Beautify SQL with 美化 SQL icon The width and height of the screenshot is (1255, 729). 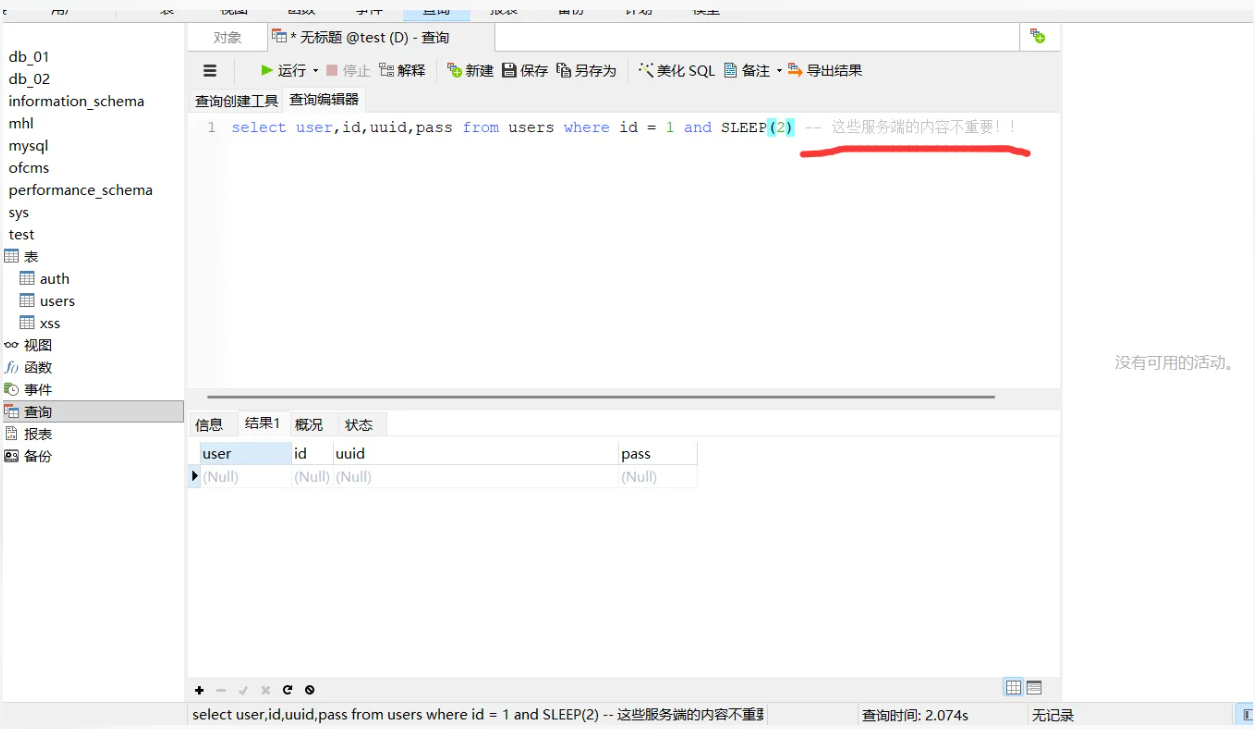coord(678,70)
